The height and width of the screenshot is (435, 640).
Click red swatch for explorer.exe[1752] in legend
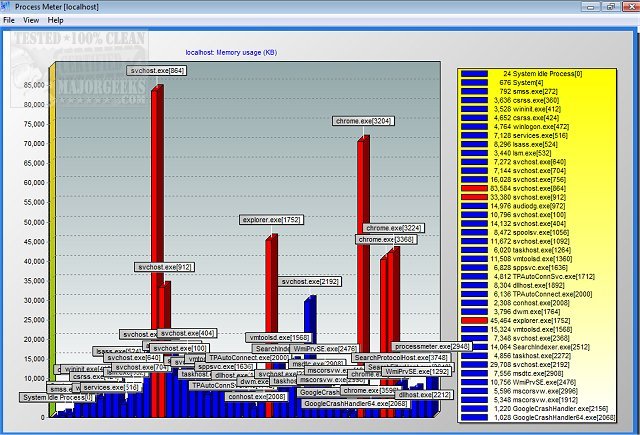(x=474, y=319)
